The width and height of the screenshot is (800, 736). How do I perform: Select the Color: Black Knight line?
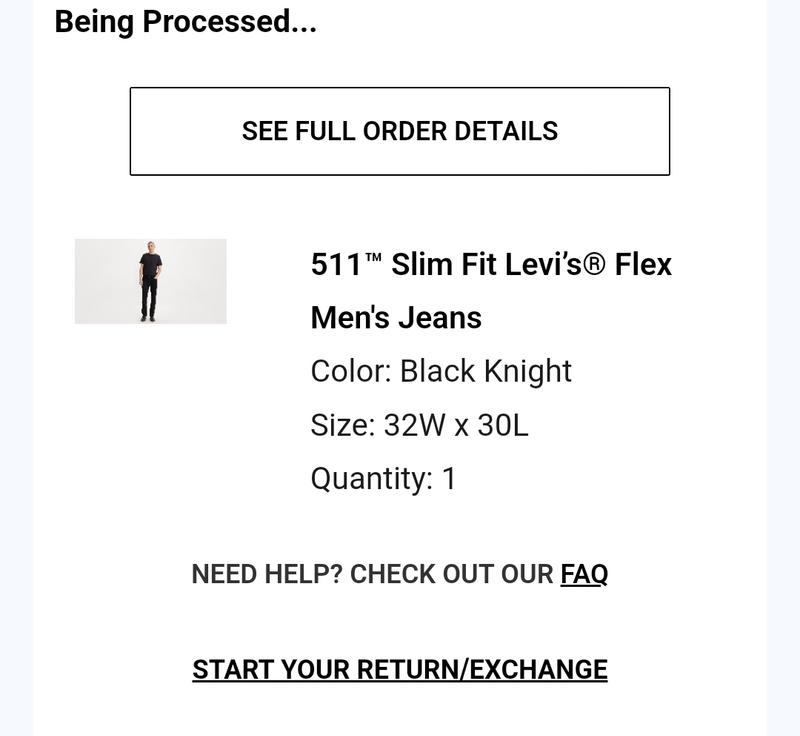click(x=441, y=371)
